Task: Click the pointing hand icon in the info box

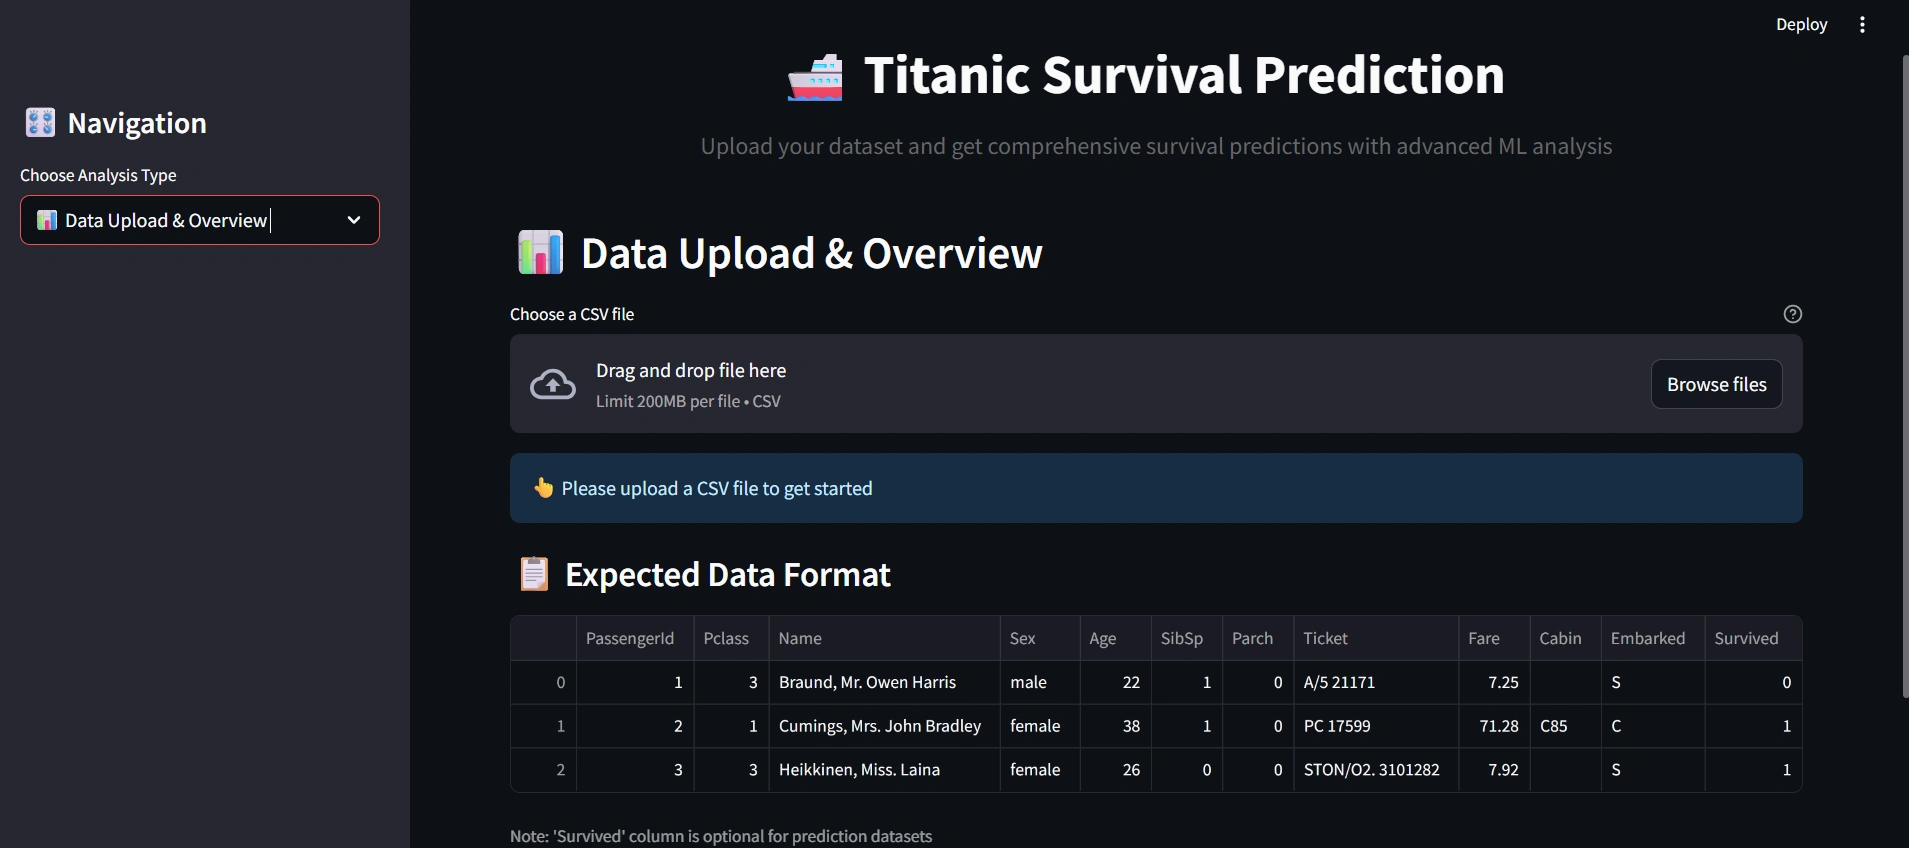Action: point(543,488)
